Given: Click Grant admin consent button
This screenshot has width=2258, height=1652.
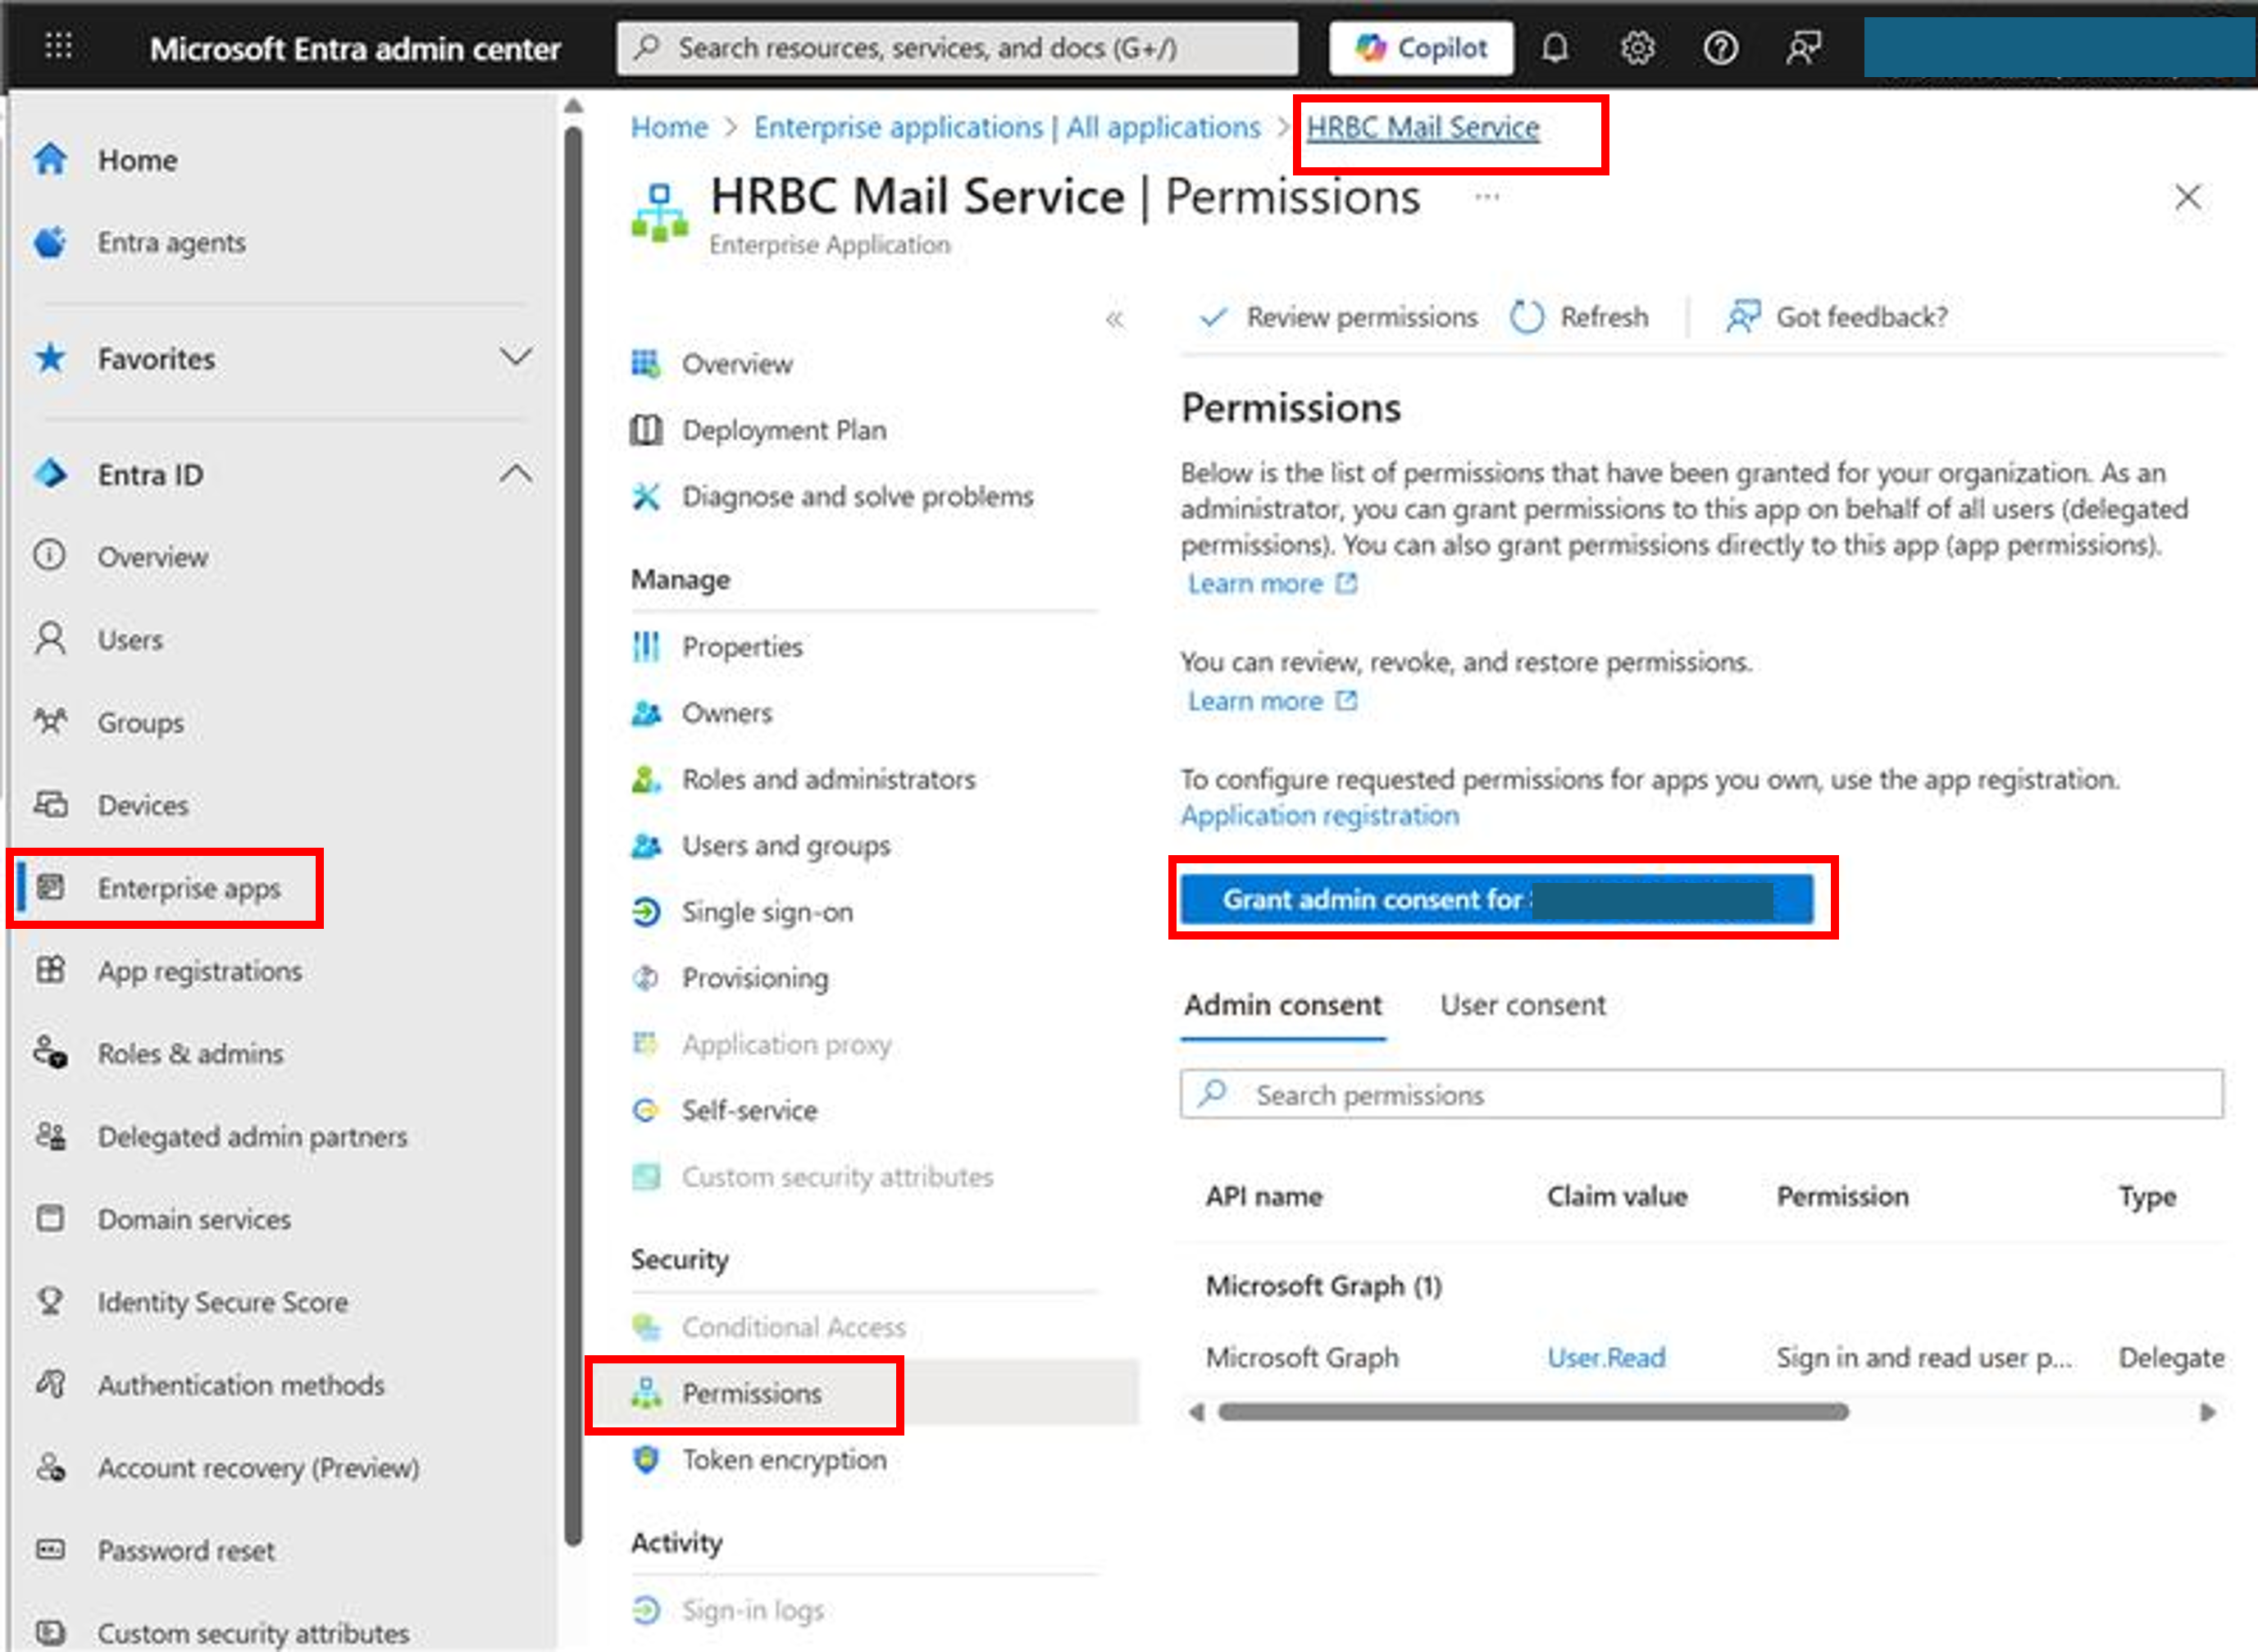Looking at the screenshot, I should pyautogui.click(x=1496, y=899).
